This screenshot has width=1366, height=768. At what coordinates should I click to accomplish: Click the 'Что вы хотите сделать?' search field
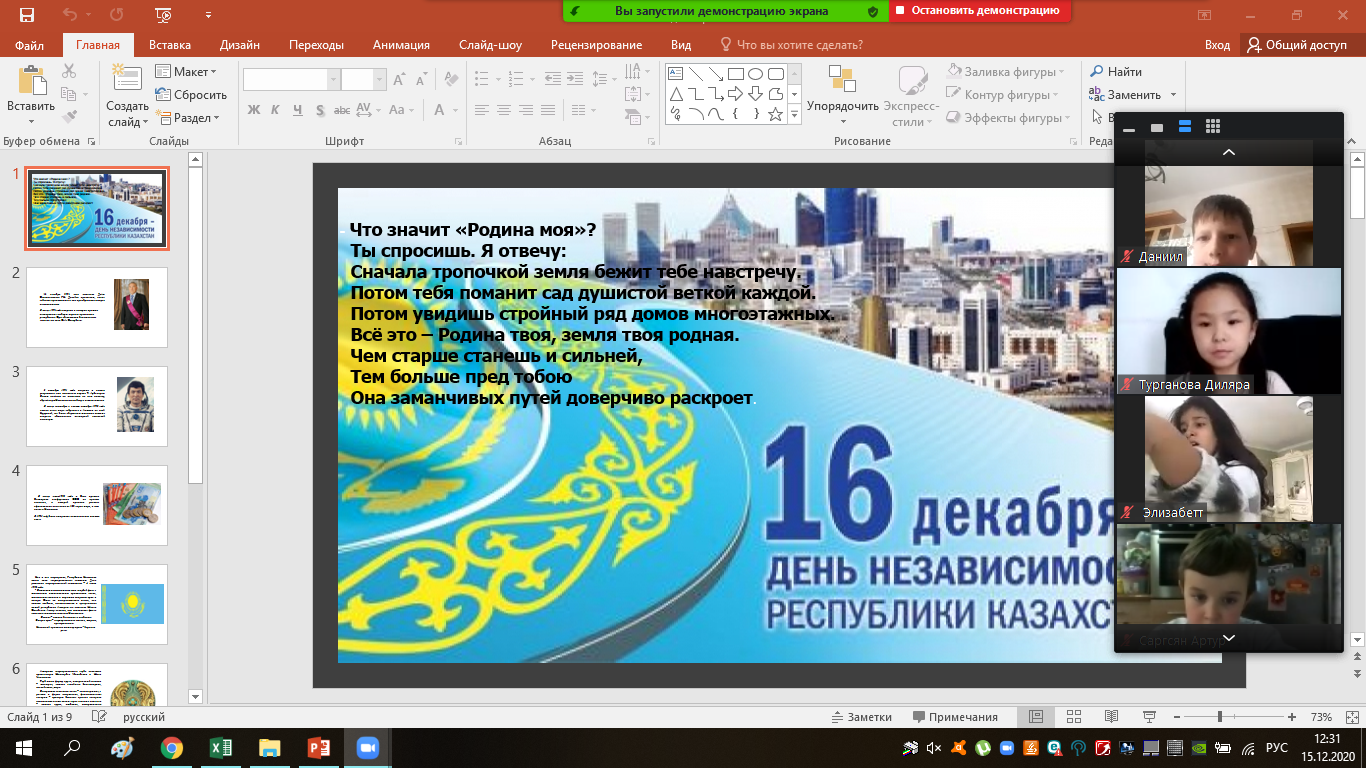(x=791, y=45)
